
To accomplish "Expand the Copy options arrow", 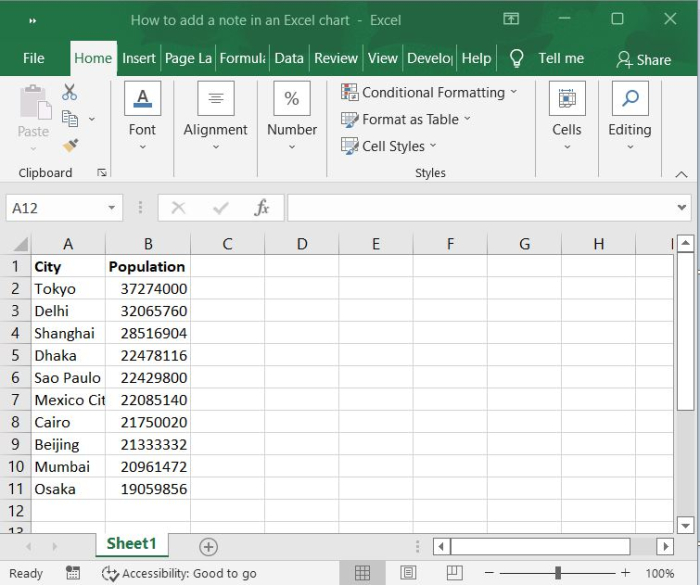I will 92,119.
